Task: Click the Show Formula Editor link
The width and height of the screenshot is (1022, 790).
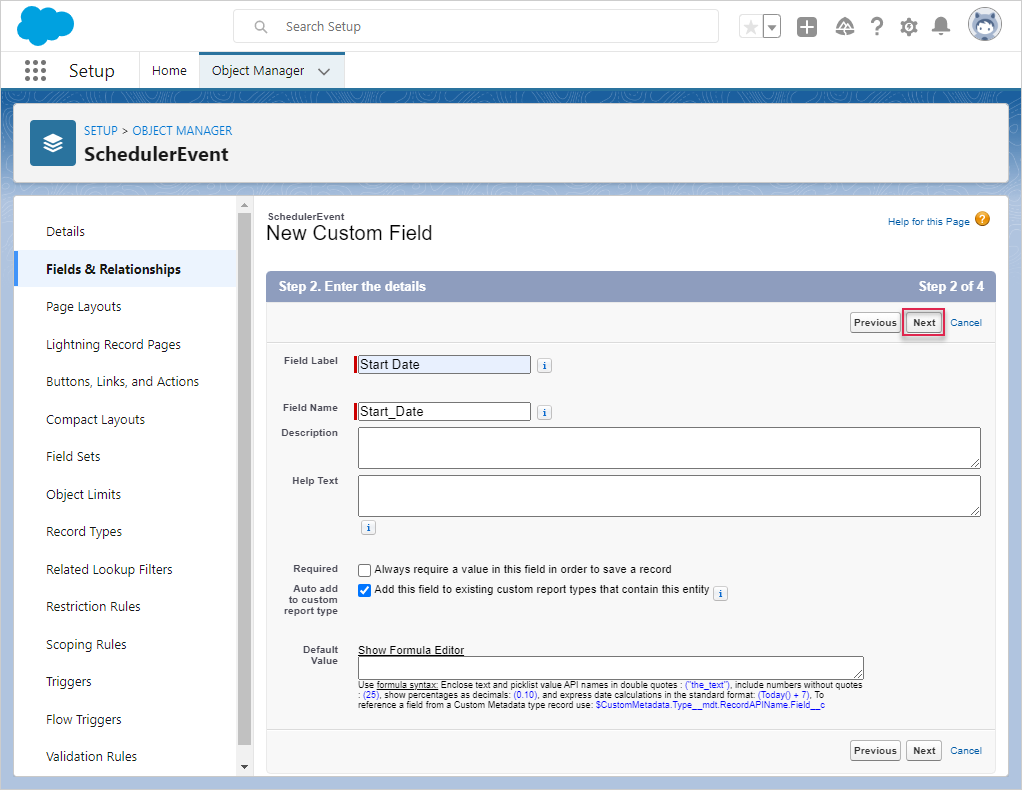Action: tap(411, 650)
